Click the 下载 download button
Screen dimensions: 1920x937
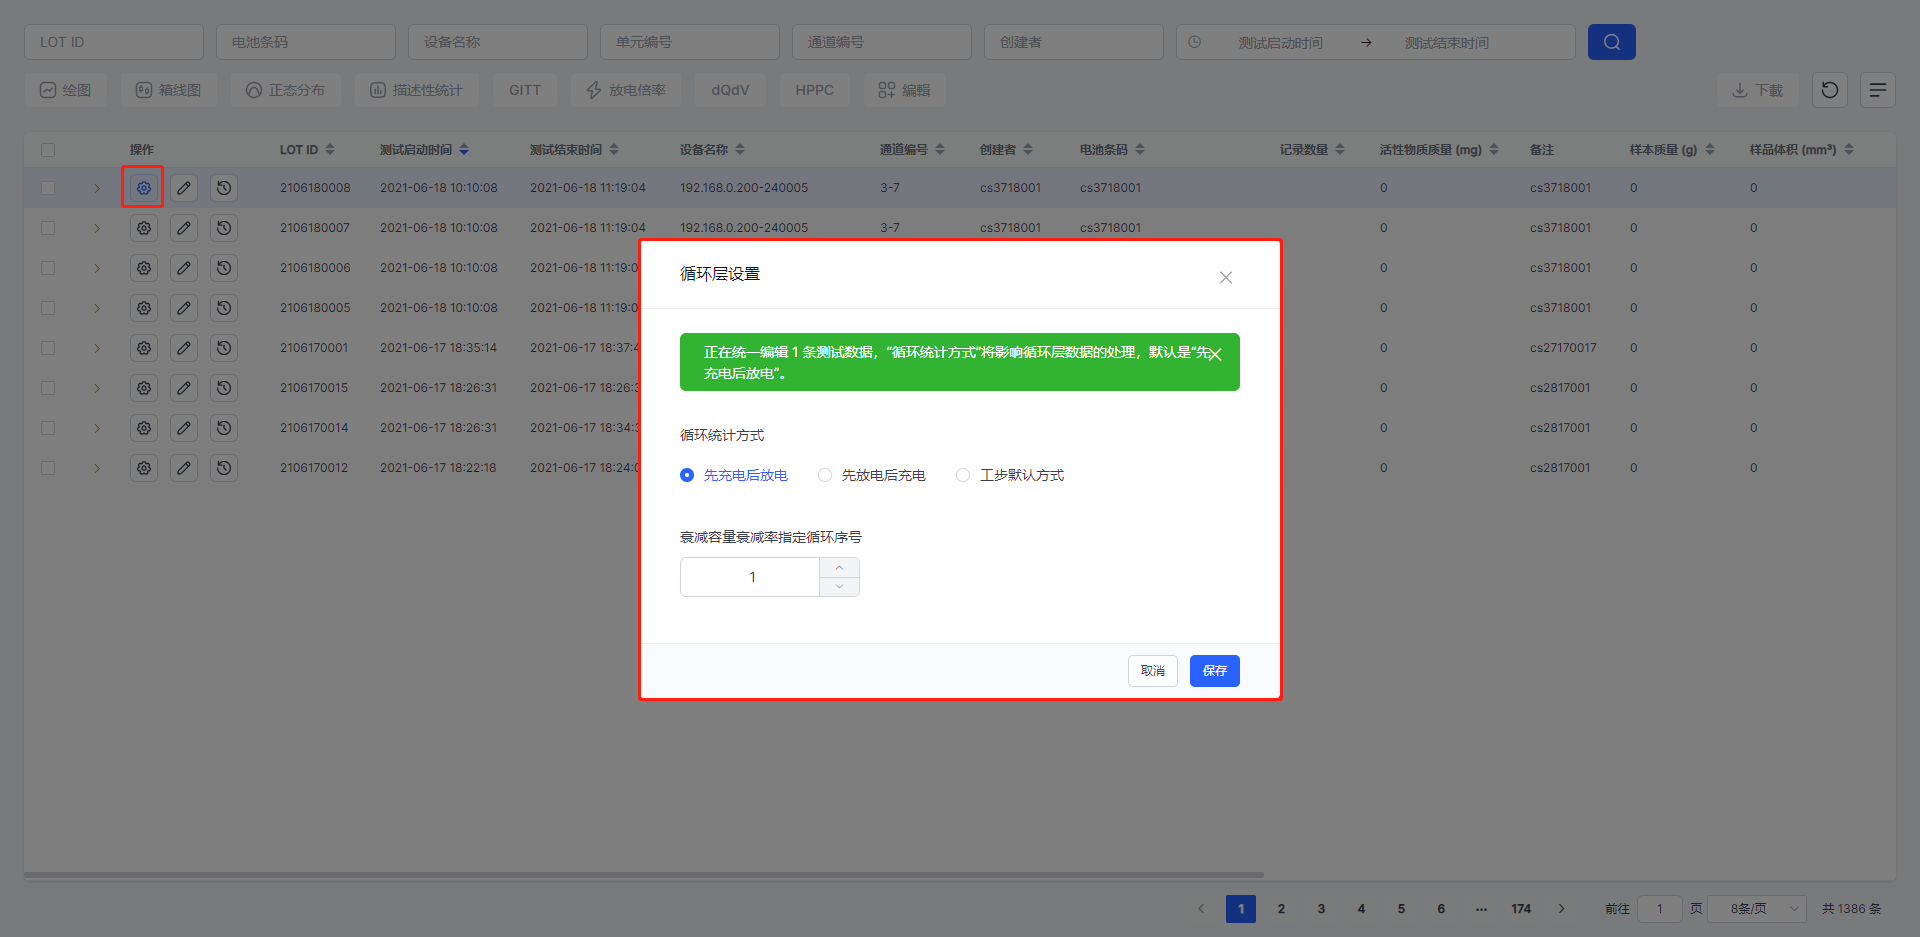point(1758,90)
